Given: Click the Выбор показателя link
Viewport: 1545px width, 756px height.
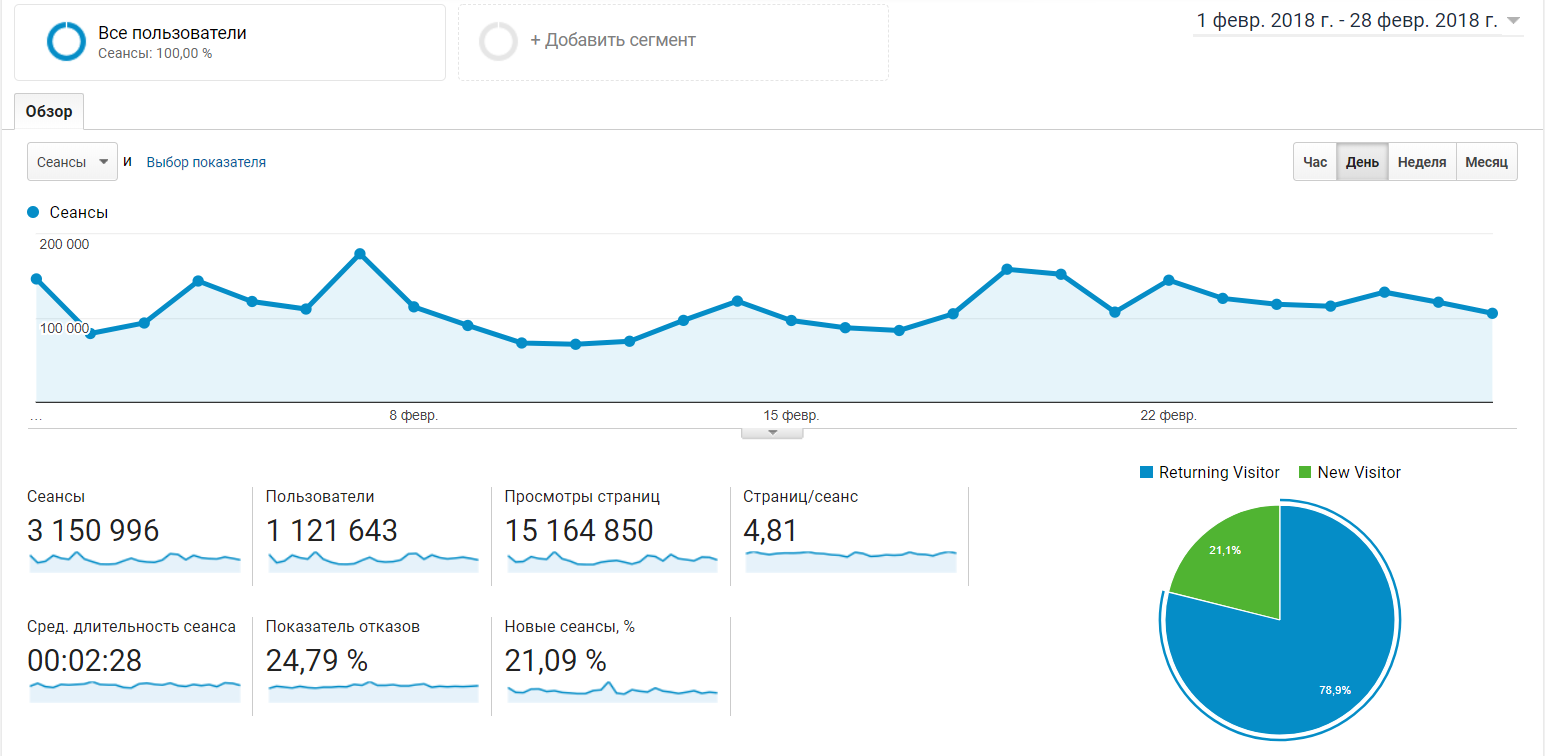Looking at the screenshot, I should [206, 162].
